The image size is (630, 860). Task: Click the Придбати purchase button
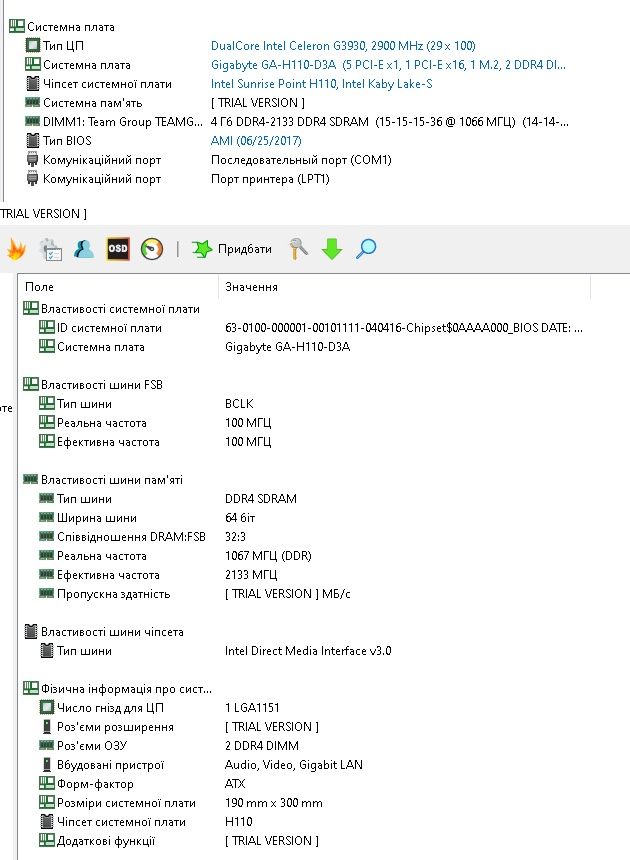tap(231, 249)
